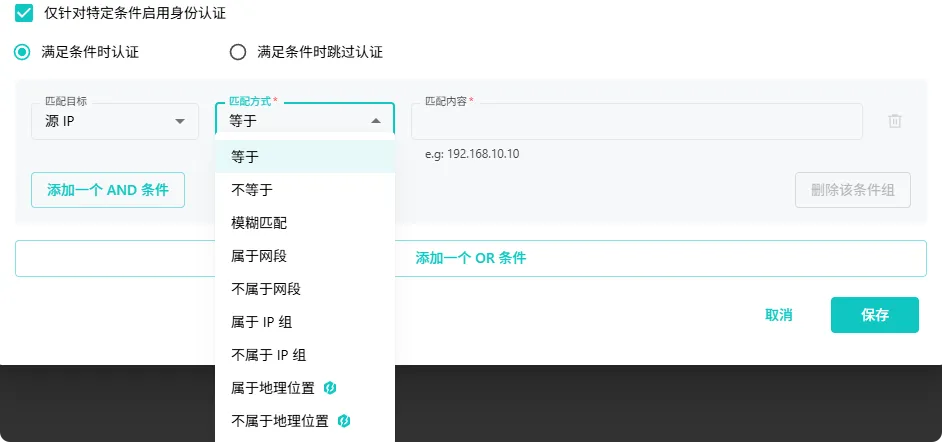
Task: Click the badge icon beside 不属于地理位置
Action: coord(343,421)
